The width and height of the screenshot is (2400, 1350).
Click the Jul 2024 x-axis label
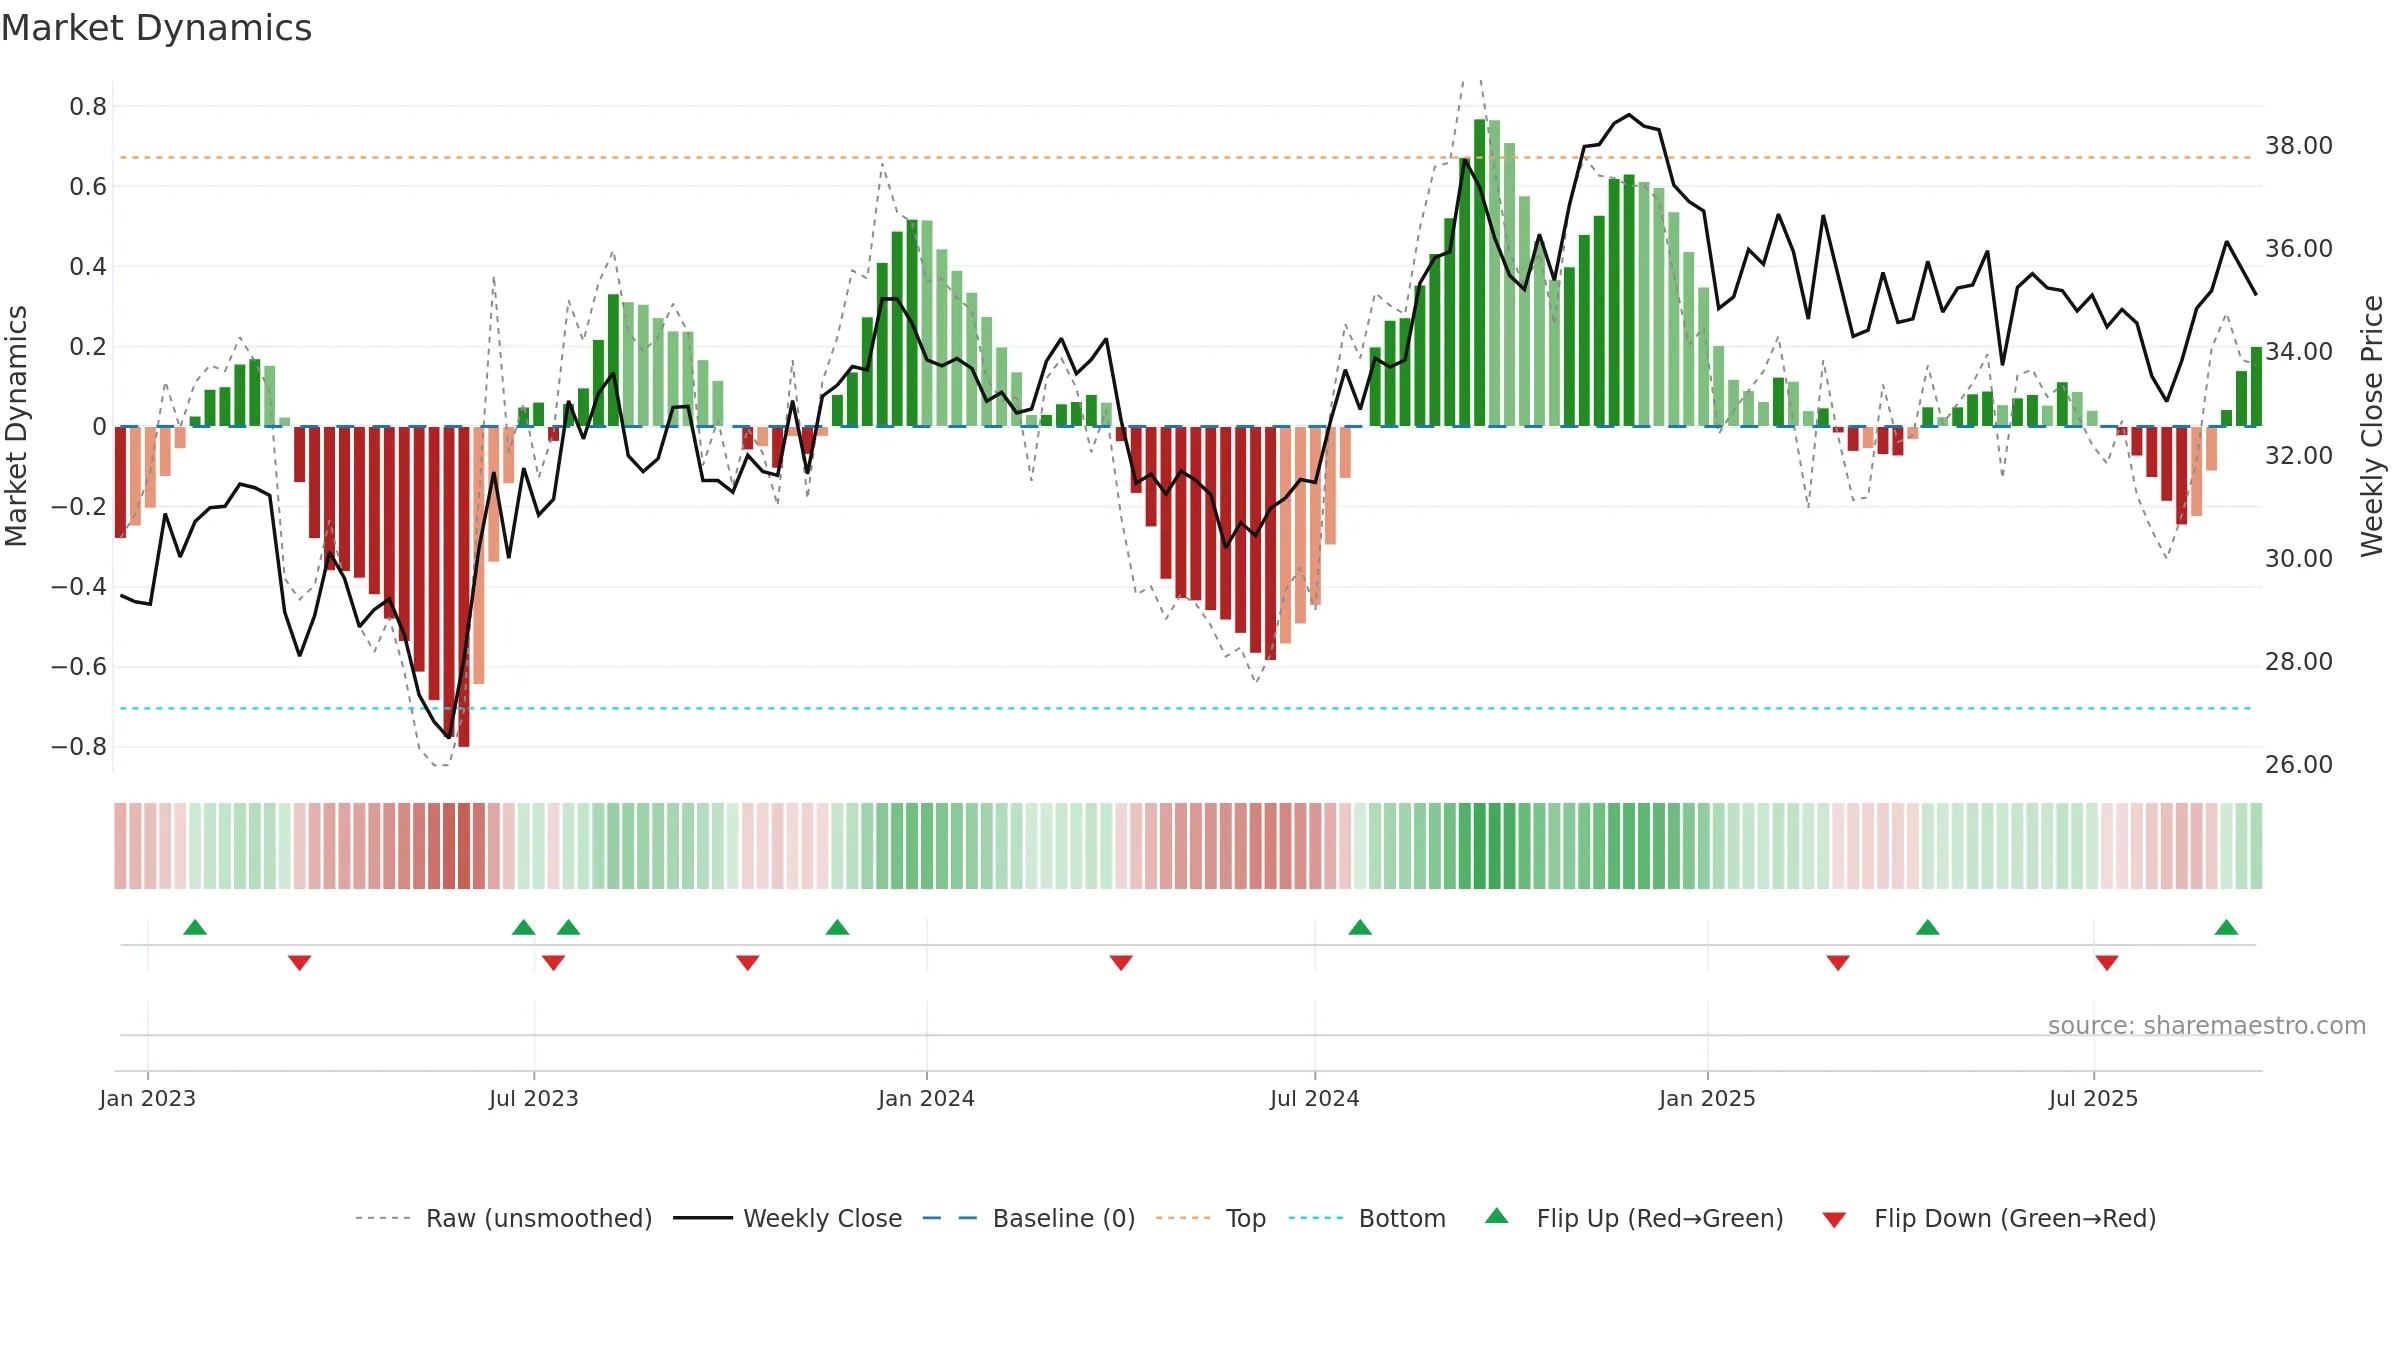tap(1314, 1098)
